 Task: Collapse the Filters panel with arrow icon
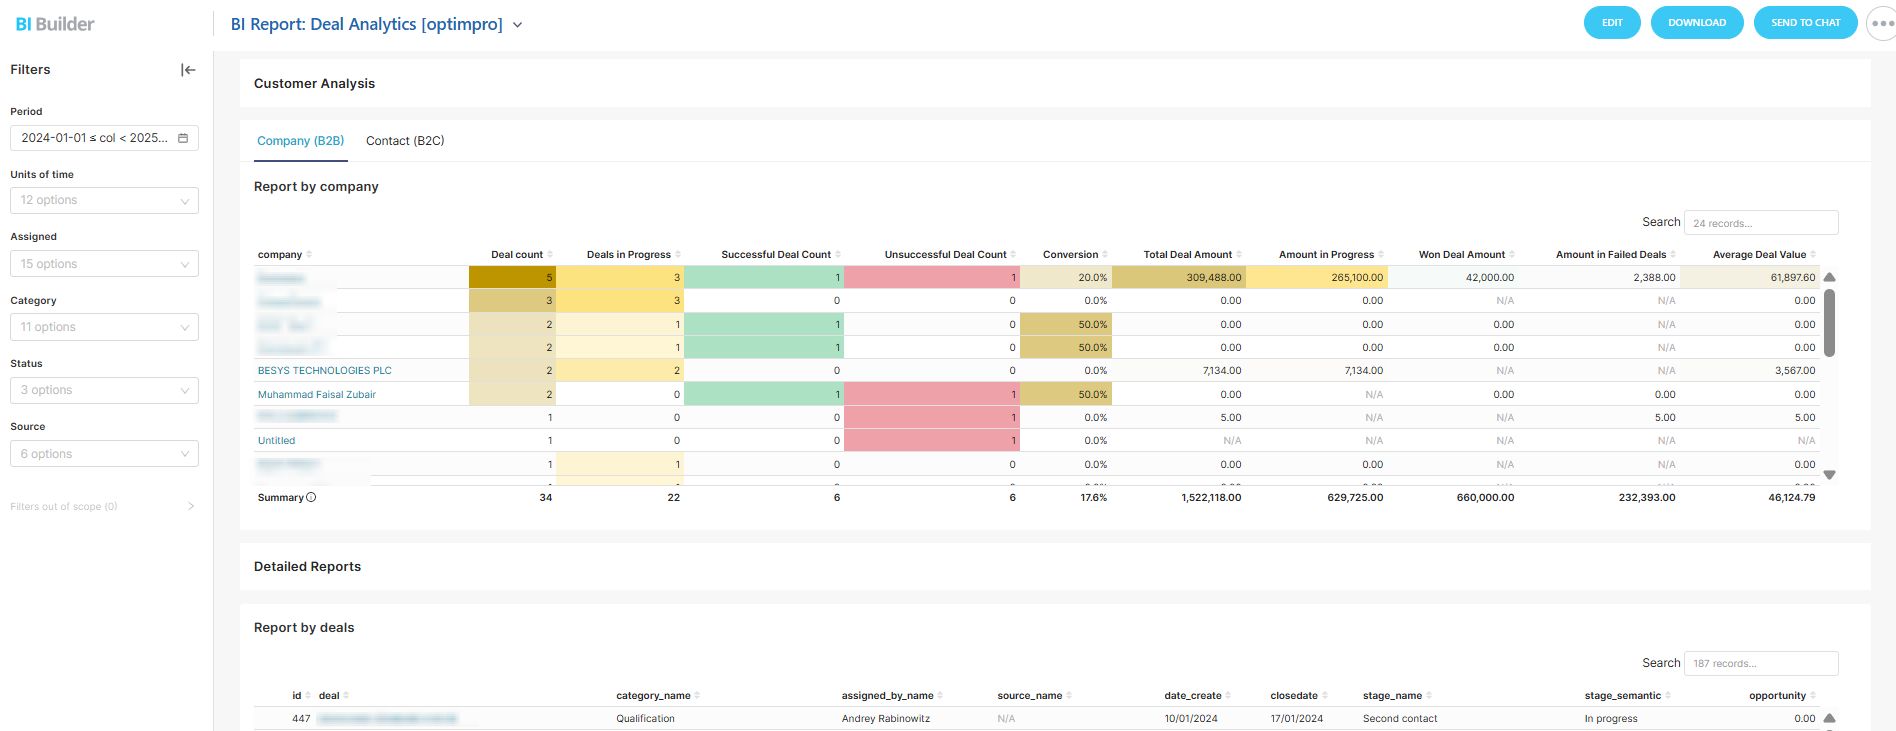click(188, 70)
